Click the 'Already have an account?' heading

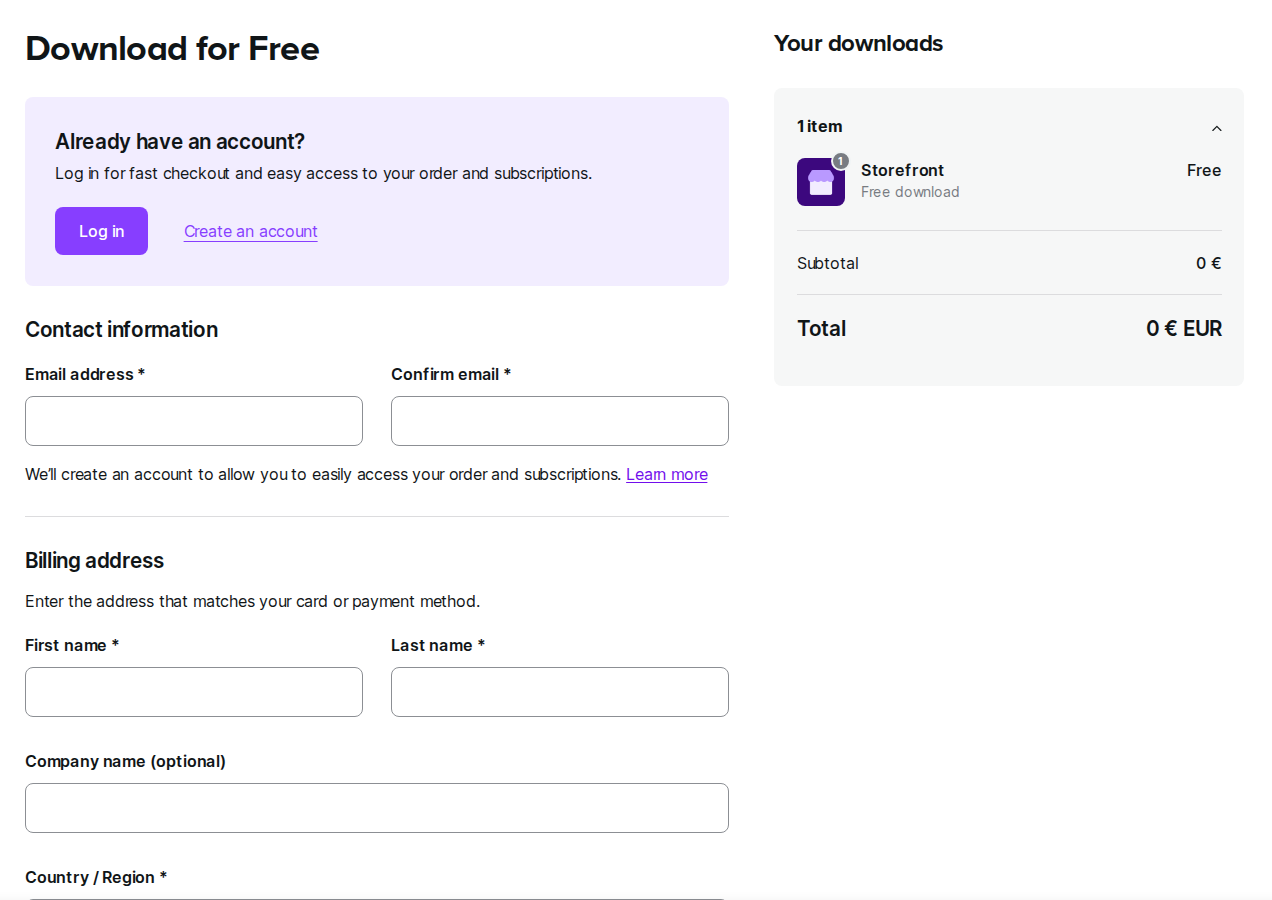180,141
